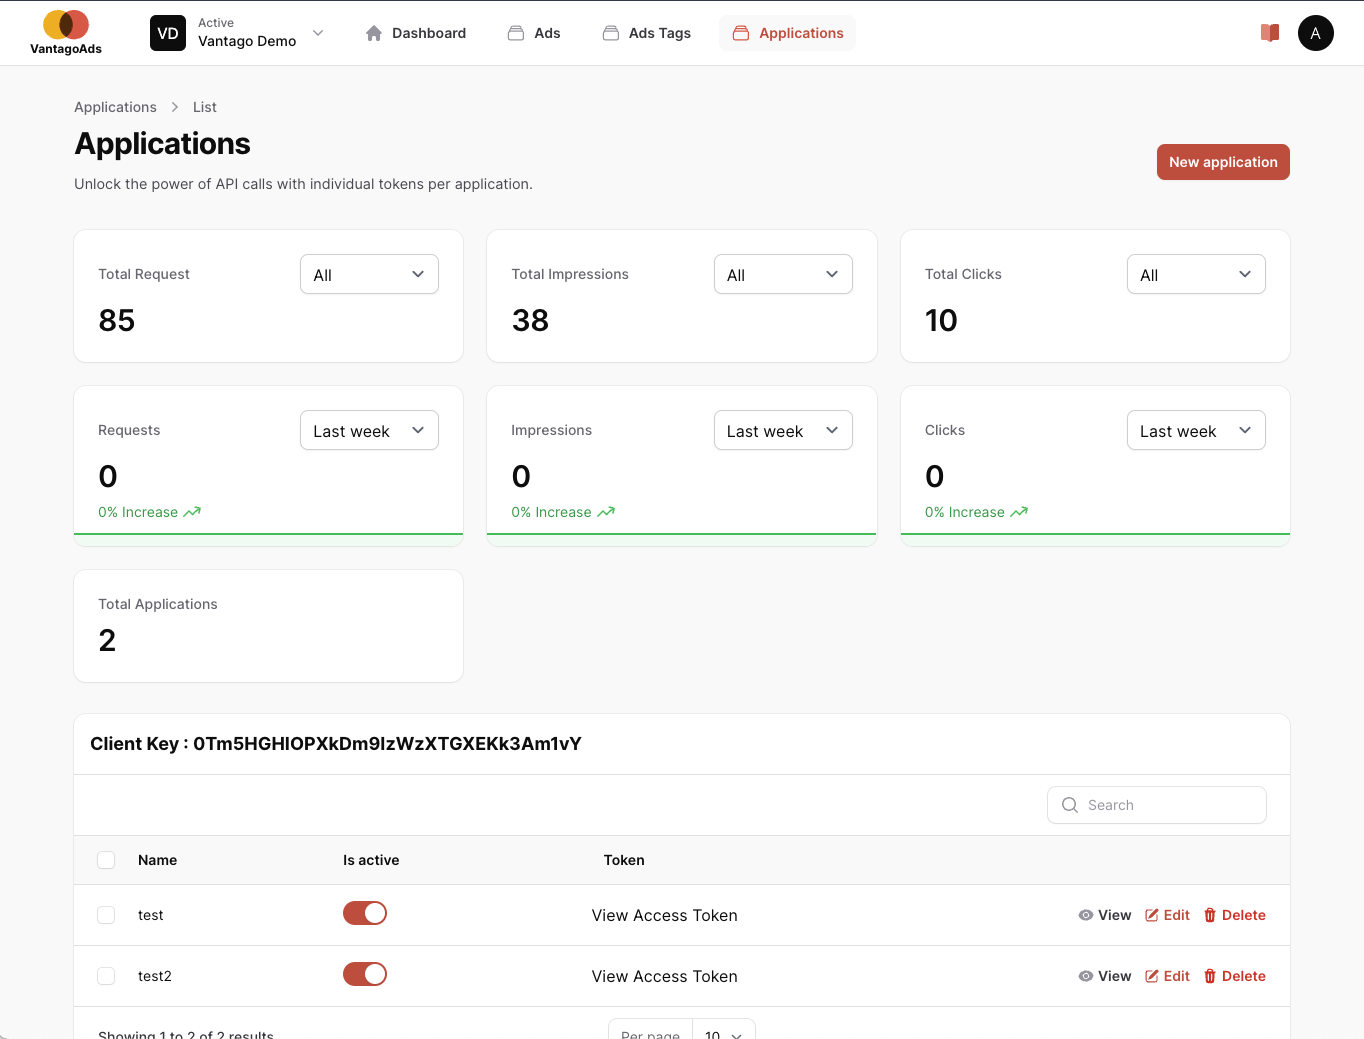Image resolution: width=1364 pixels, height=1039 pixels.
Task: Switch to the Ads Tags tab
Action: pyautogui.click(x=647, y=33)
